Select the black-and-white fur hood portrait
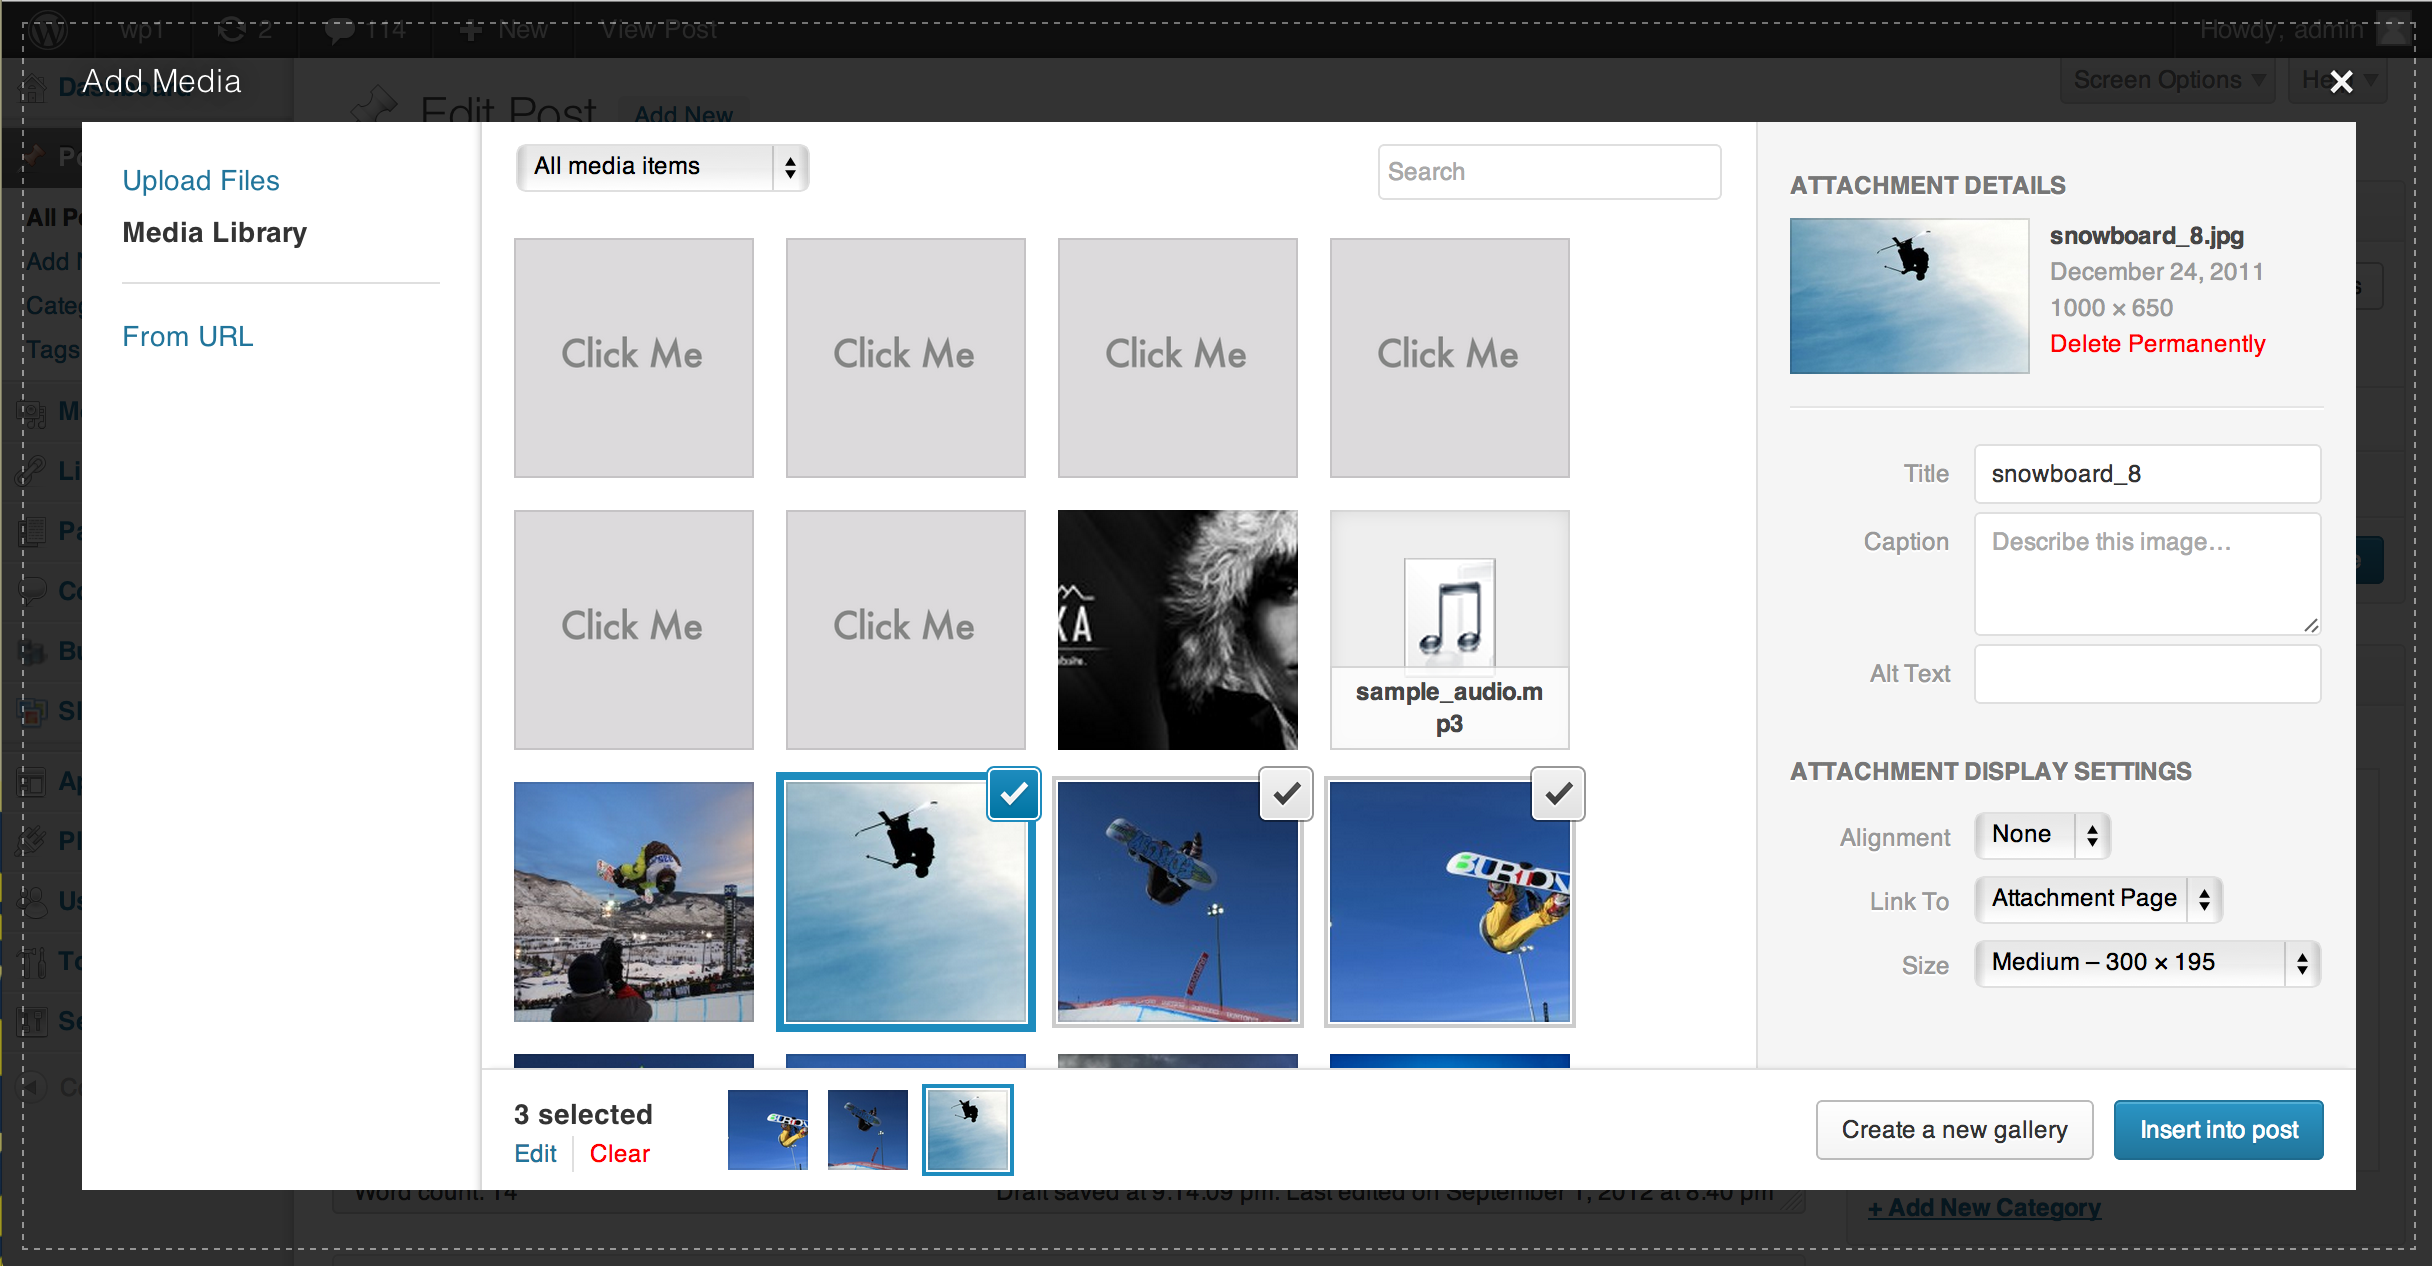 tap(1178, 630)
